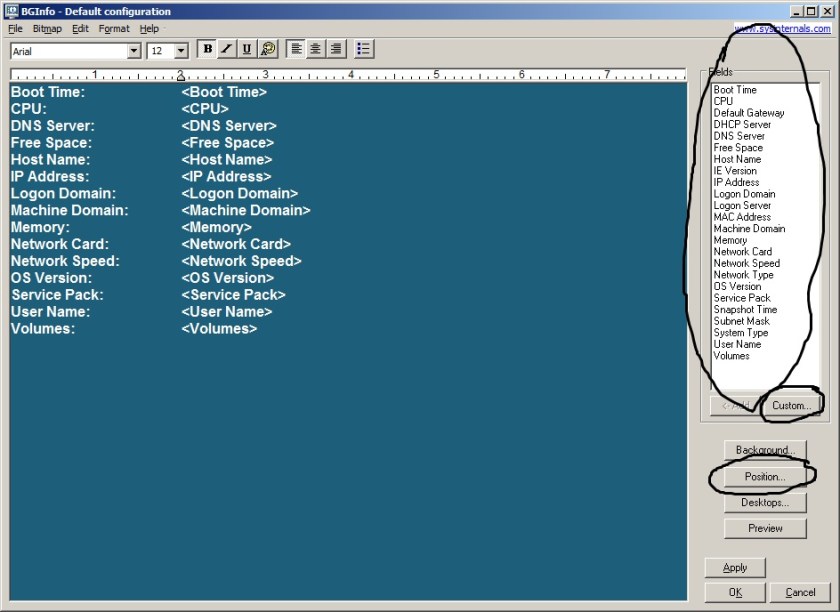Toggle bold text formatting
The width and height of the screenshot is (840, 612).
click(208, 49)
